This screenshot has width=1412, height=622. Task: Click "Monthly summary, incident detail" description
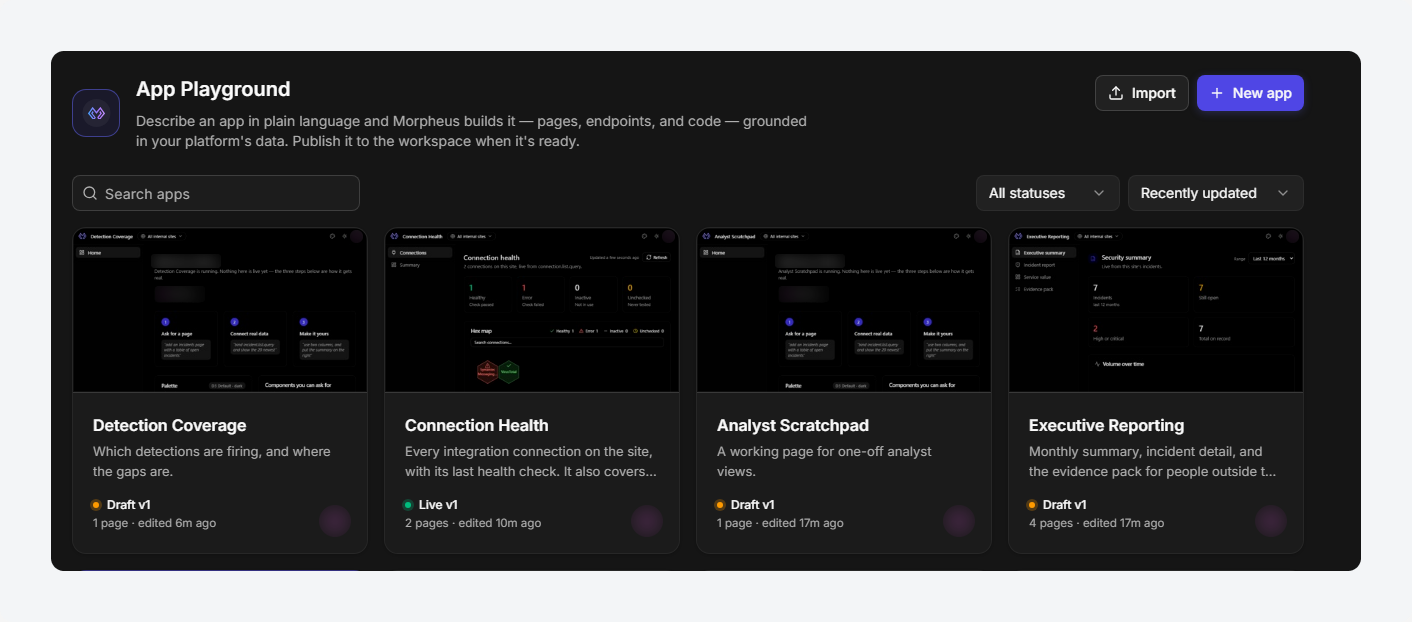1153,461
